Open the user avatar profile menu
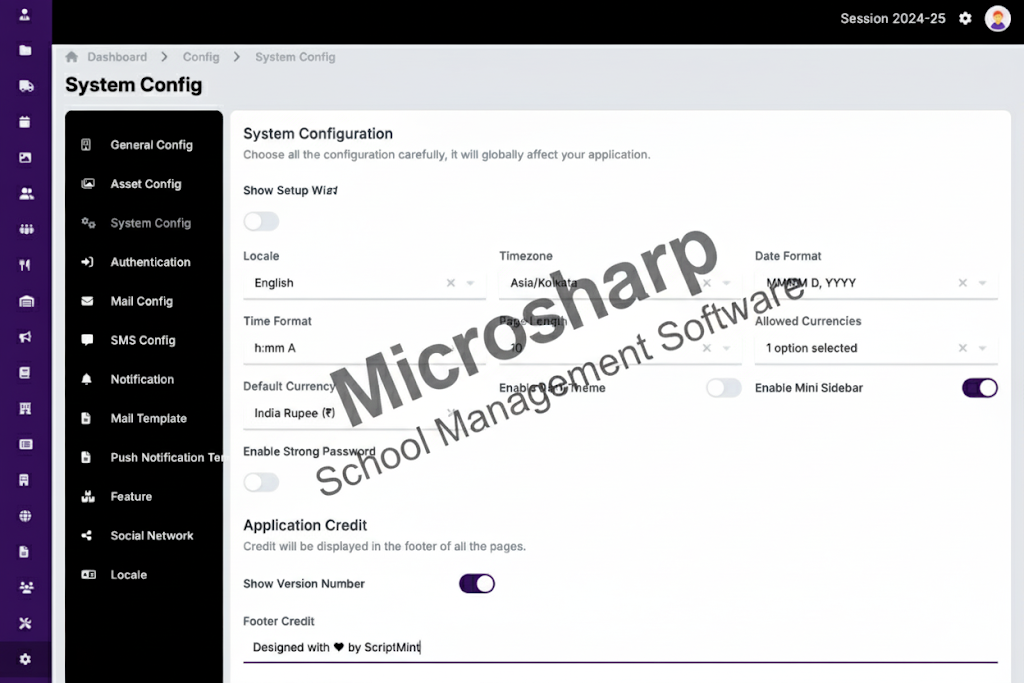Screen dimensions: 1024x683 coord(997,18)
